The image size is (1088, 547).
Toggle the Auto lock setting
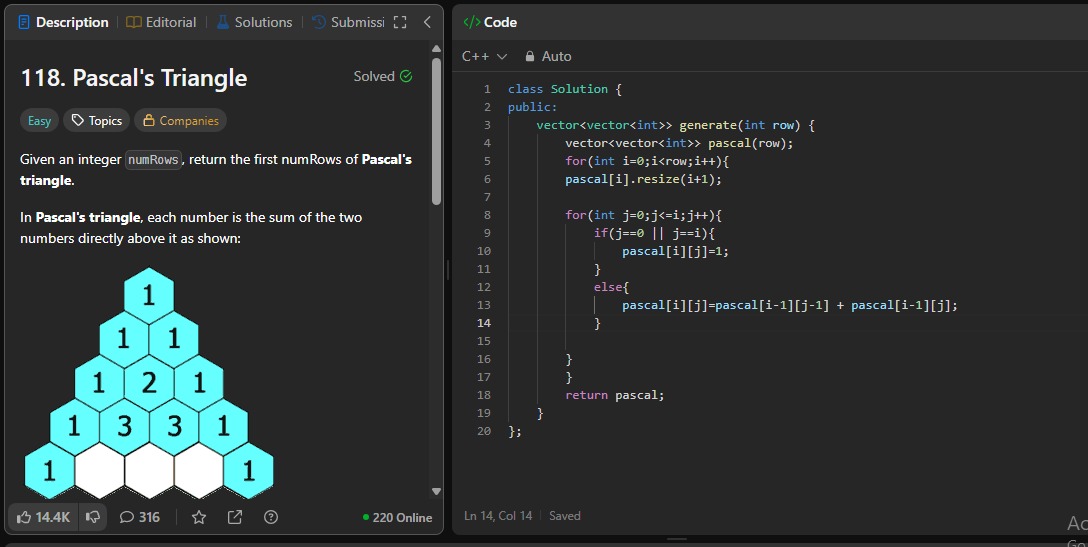tap(548, 56)
